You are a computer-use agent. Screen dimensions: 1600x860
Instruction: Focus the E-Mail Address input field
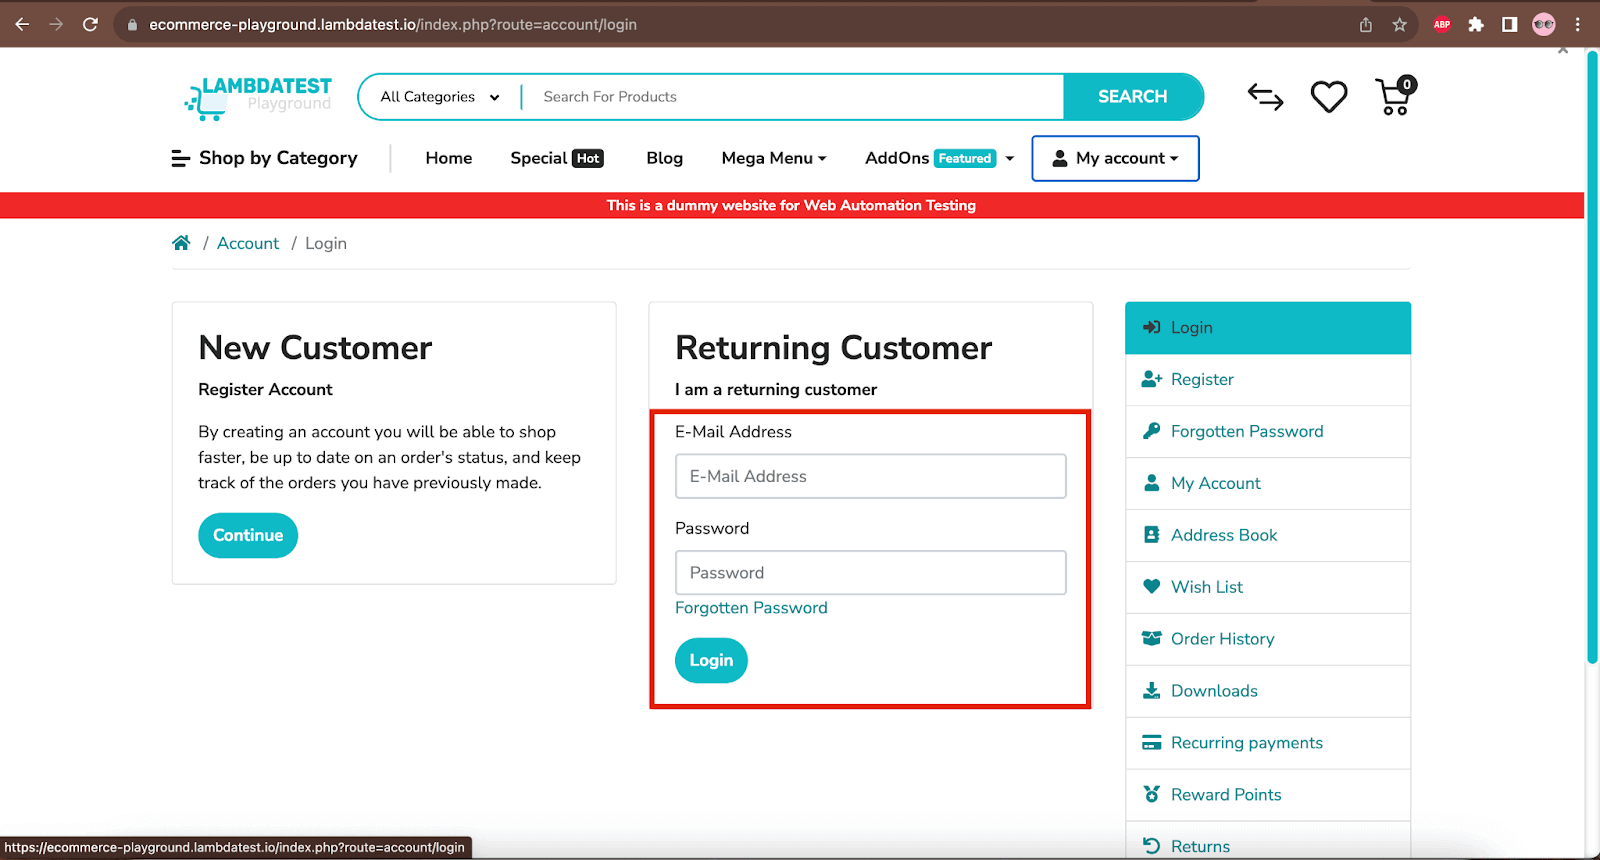(x=871, y=476)
